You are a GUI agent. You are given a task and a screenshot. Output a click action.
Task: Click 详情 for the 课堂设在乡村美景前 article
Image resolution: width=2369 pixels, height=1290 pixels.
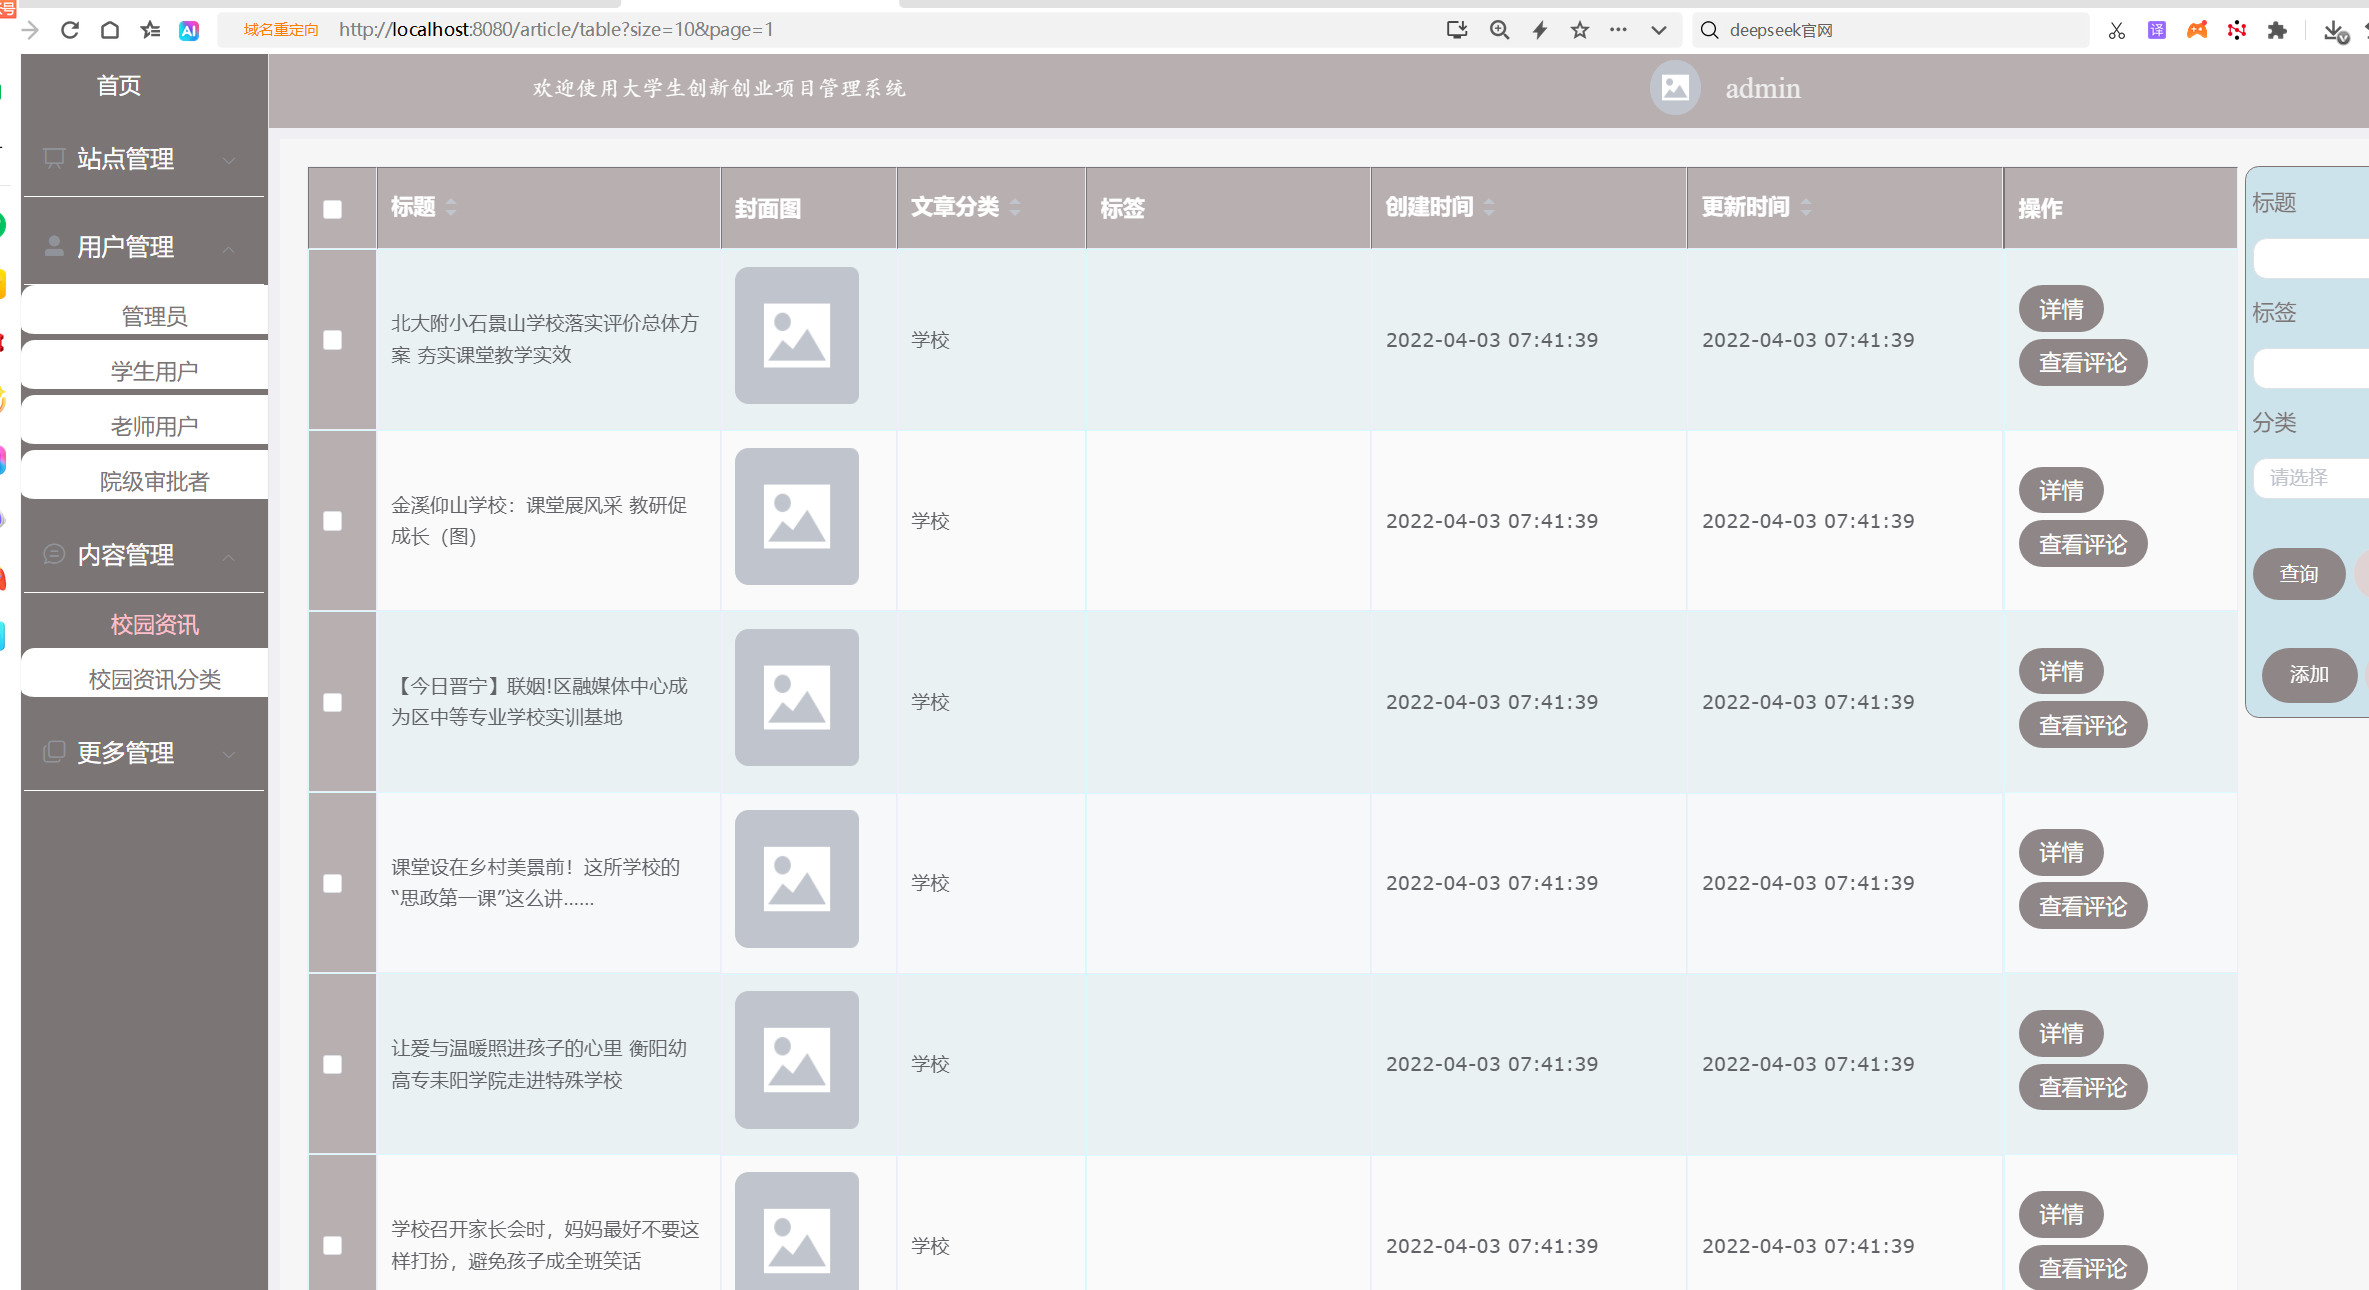[2061, 852]
